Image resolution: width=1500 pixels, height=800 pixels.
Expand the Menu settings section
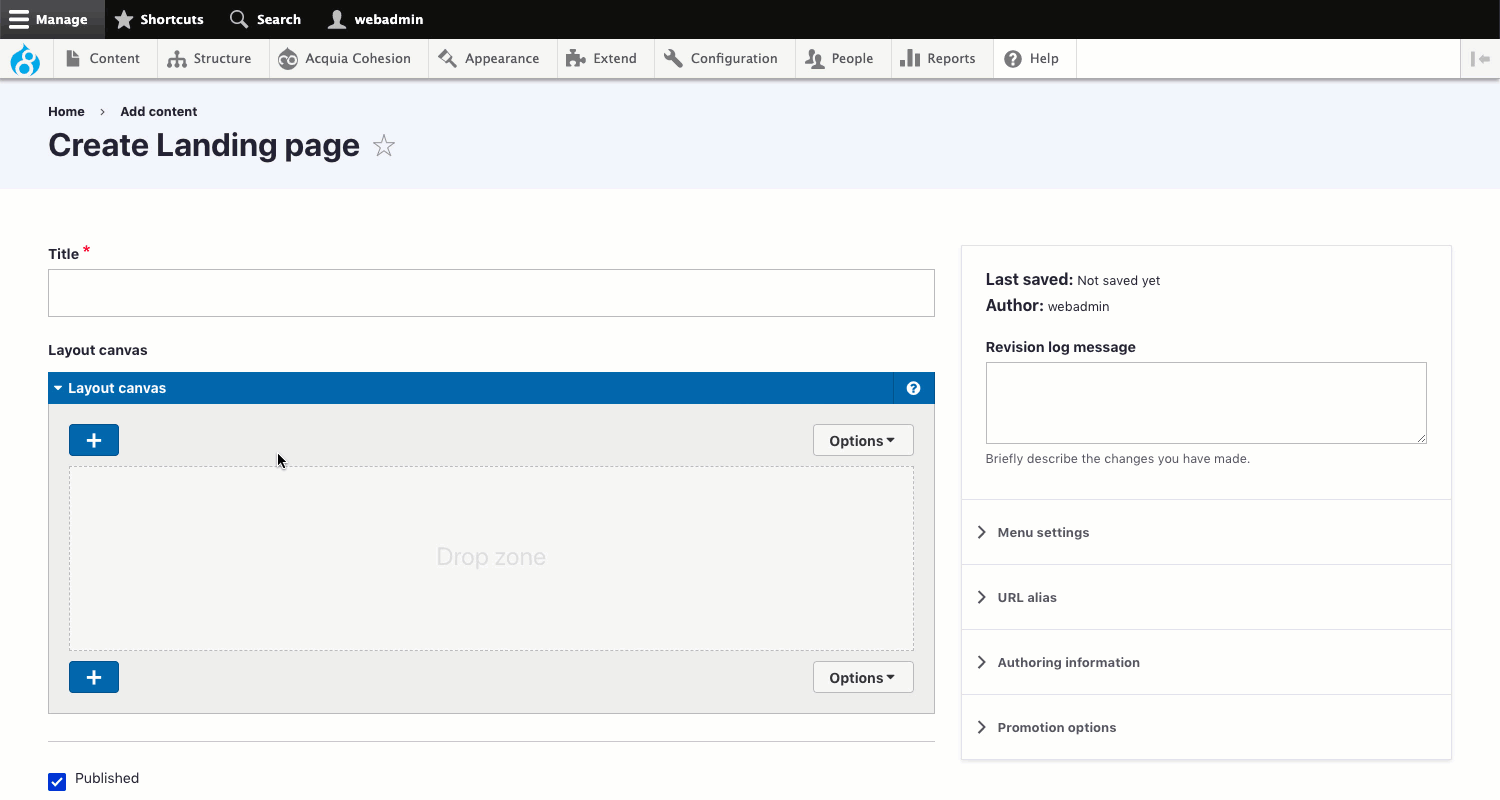1043,532
